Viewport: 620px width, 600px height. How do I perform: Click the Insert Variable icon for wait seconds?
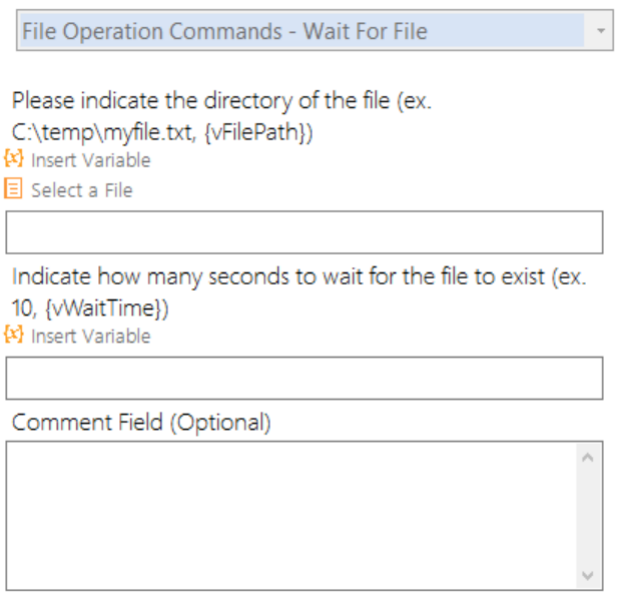[13, 335]
